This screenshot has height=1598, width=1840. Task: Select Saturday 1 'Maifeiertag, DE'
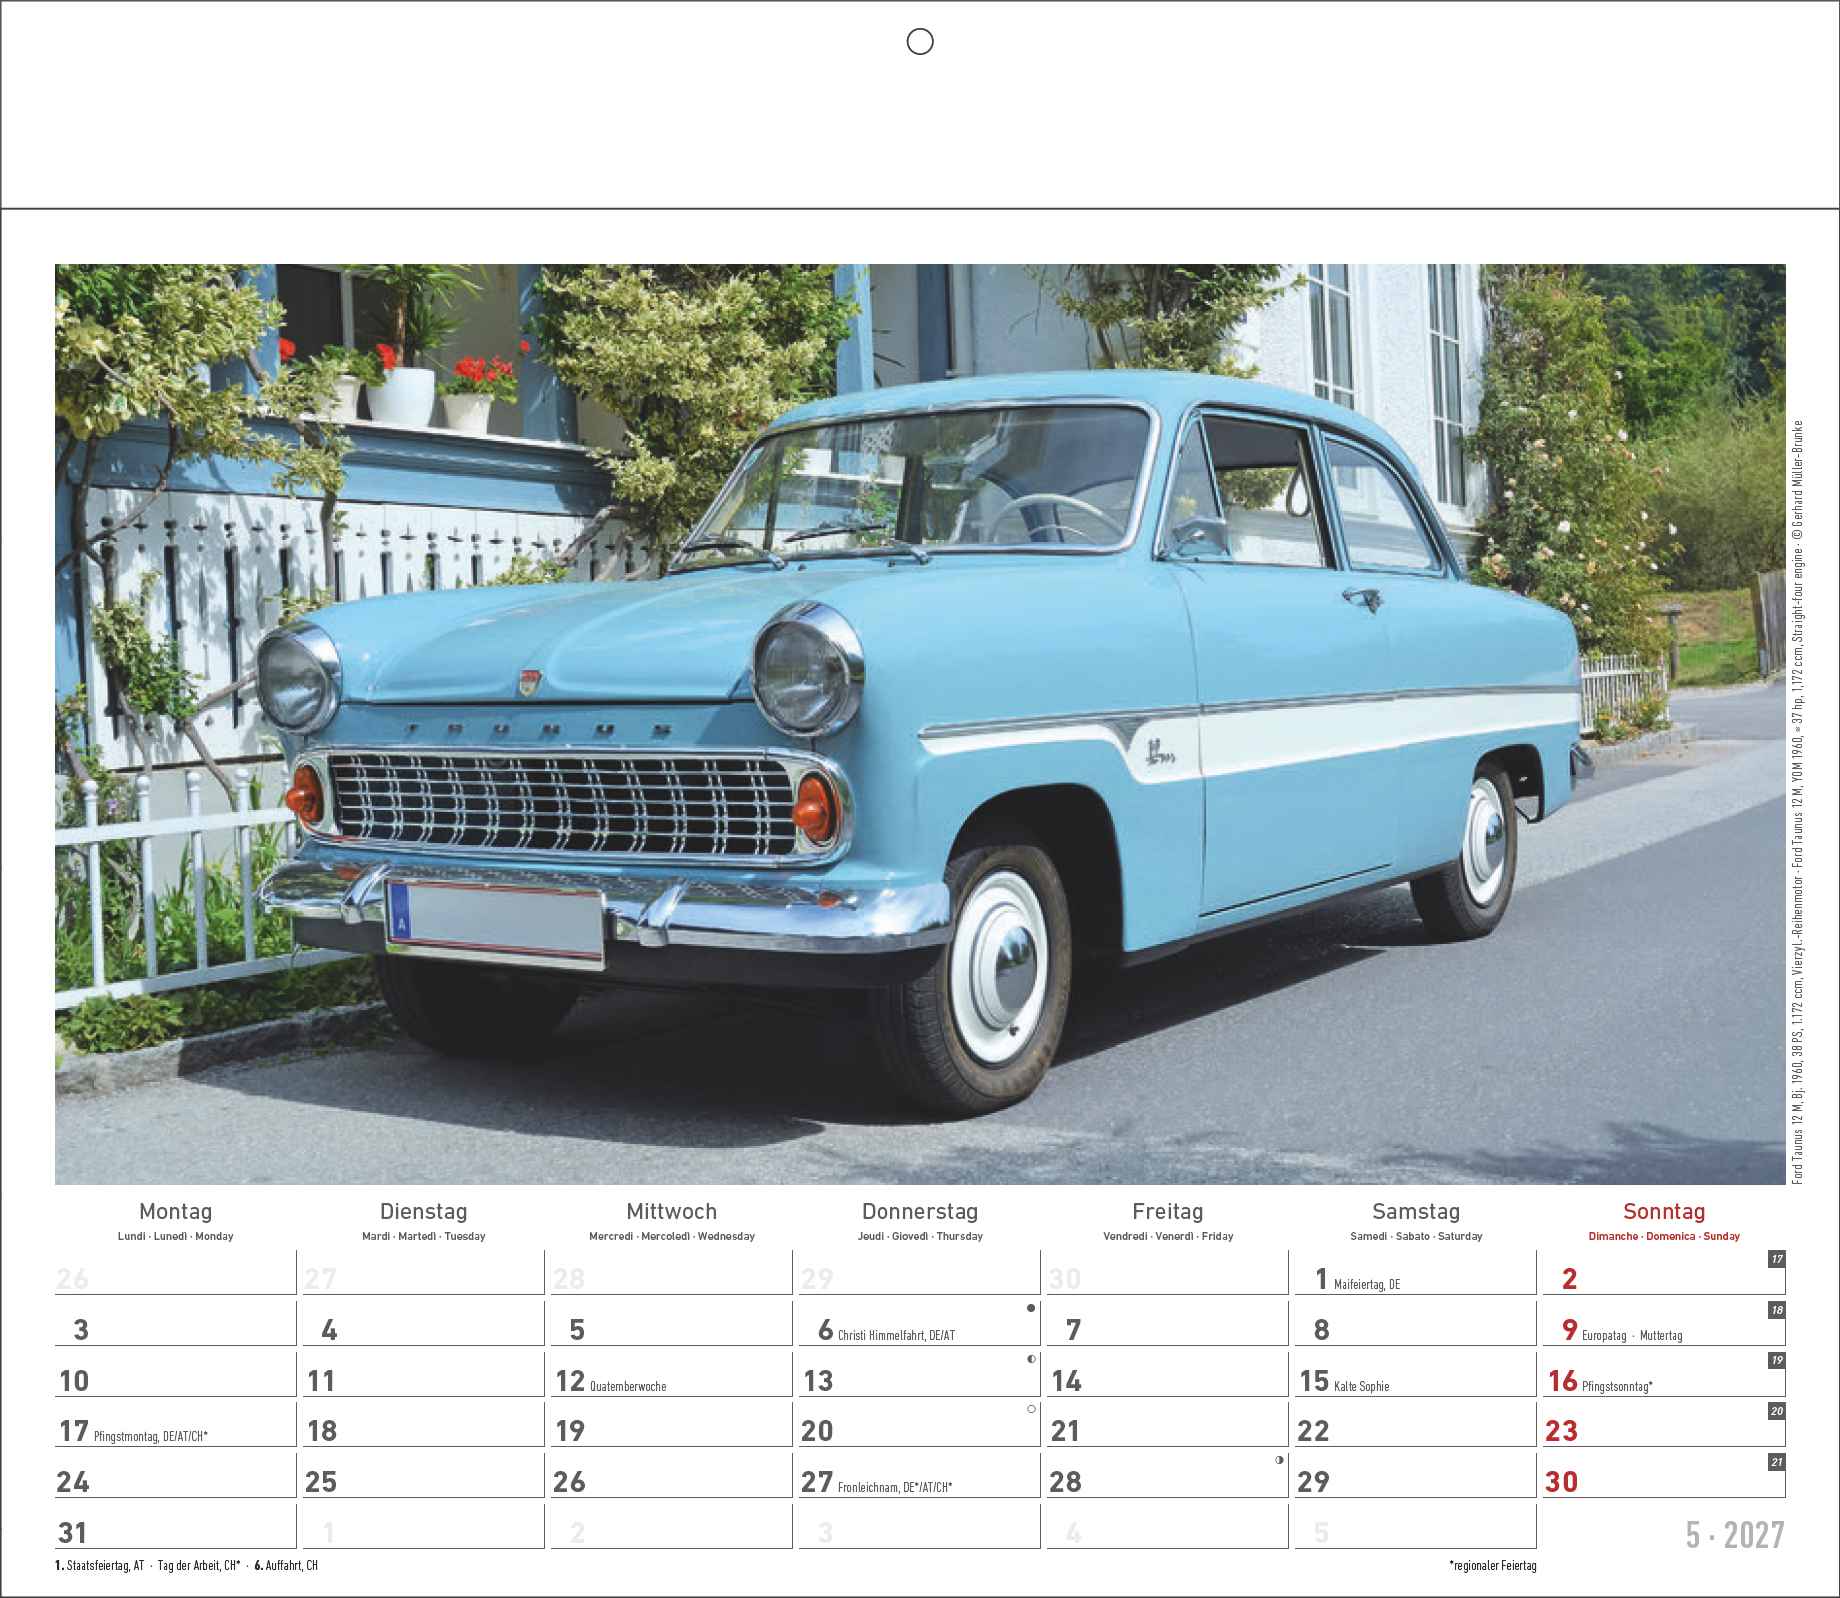(x=1416, y=1274)
